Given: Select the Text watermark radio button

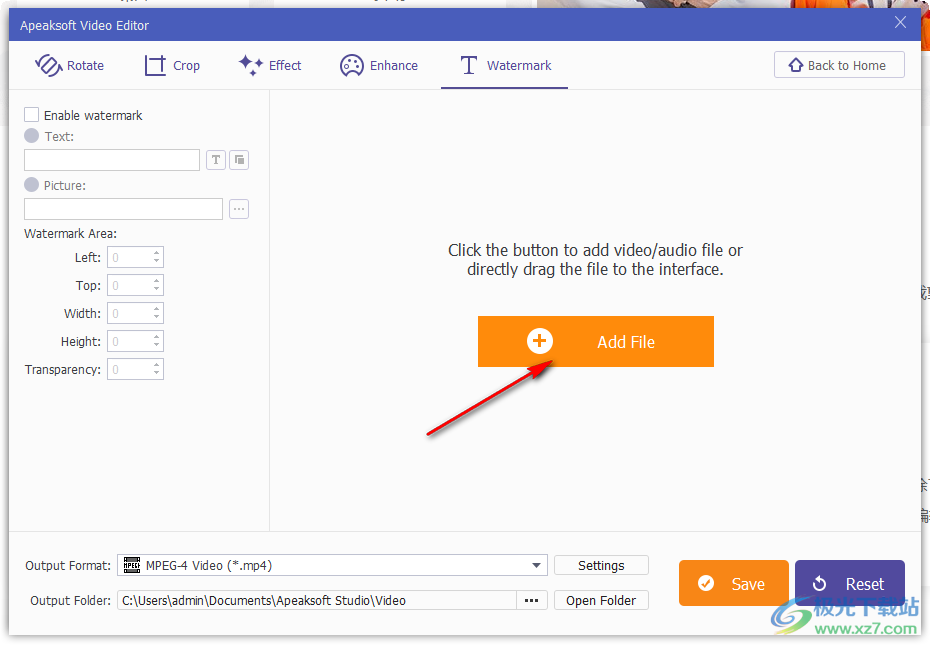Looking at the screenshot, I should pyautogui.click(x=31, y=136).
